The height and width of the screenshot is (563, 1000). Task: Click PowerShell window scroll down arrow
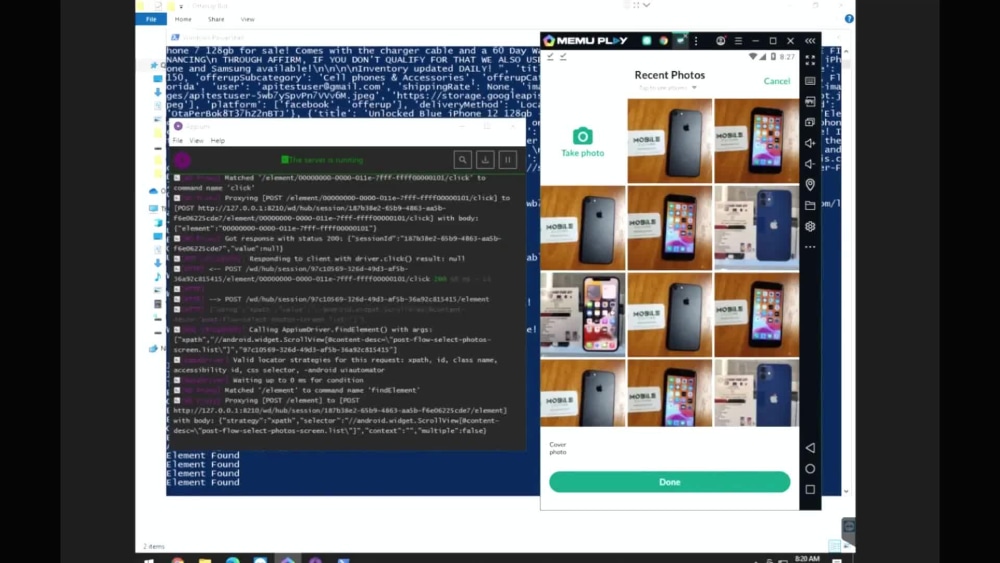846,492
